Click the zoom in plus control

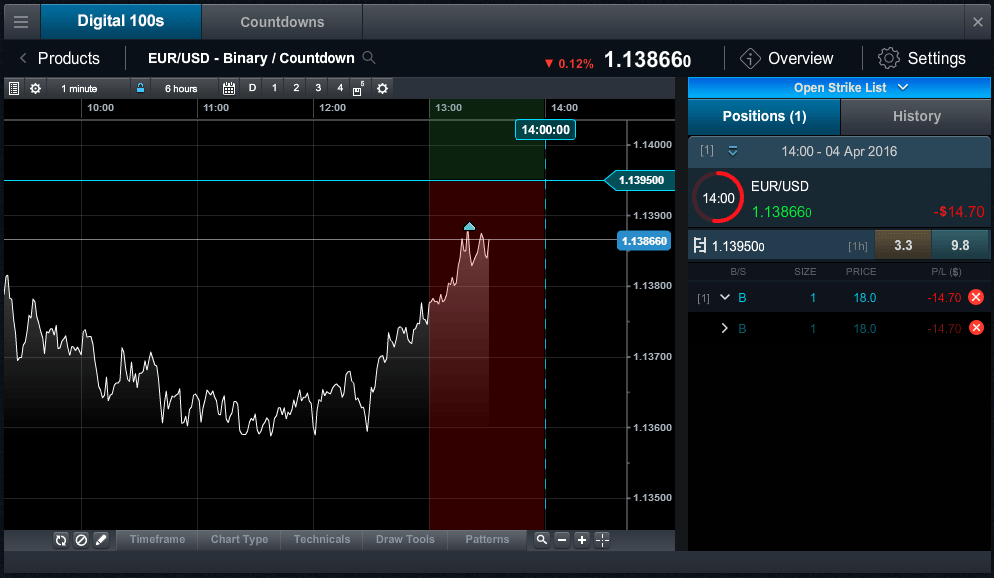(x=582, y=540)
